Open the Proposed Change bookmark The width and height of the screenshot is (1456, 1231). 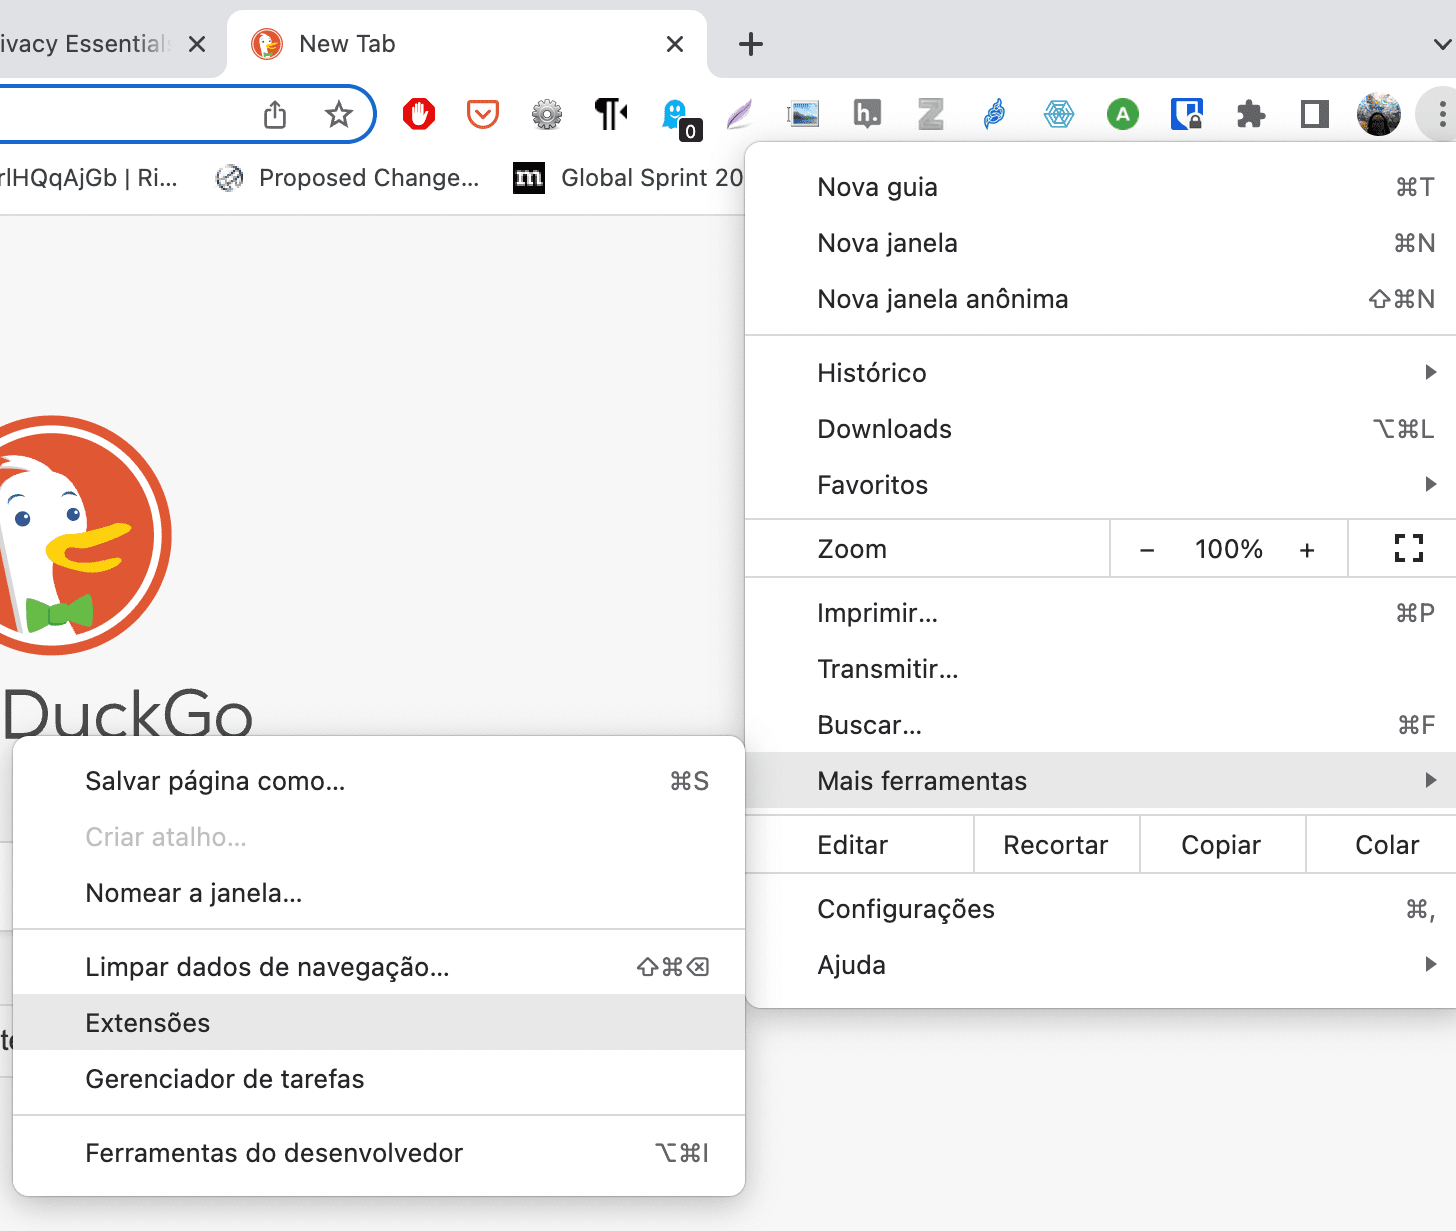(348, 178)
